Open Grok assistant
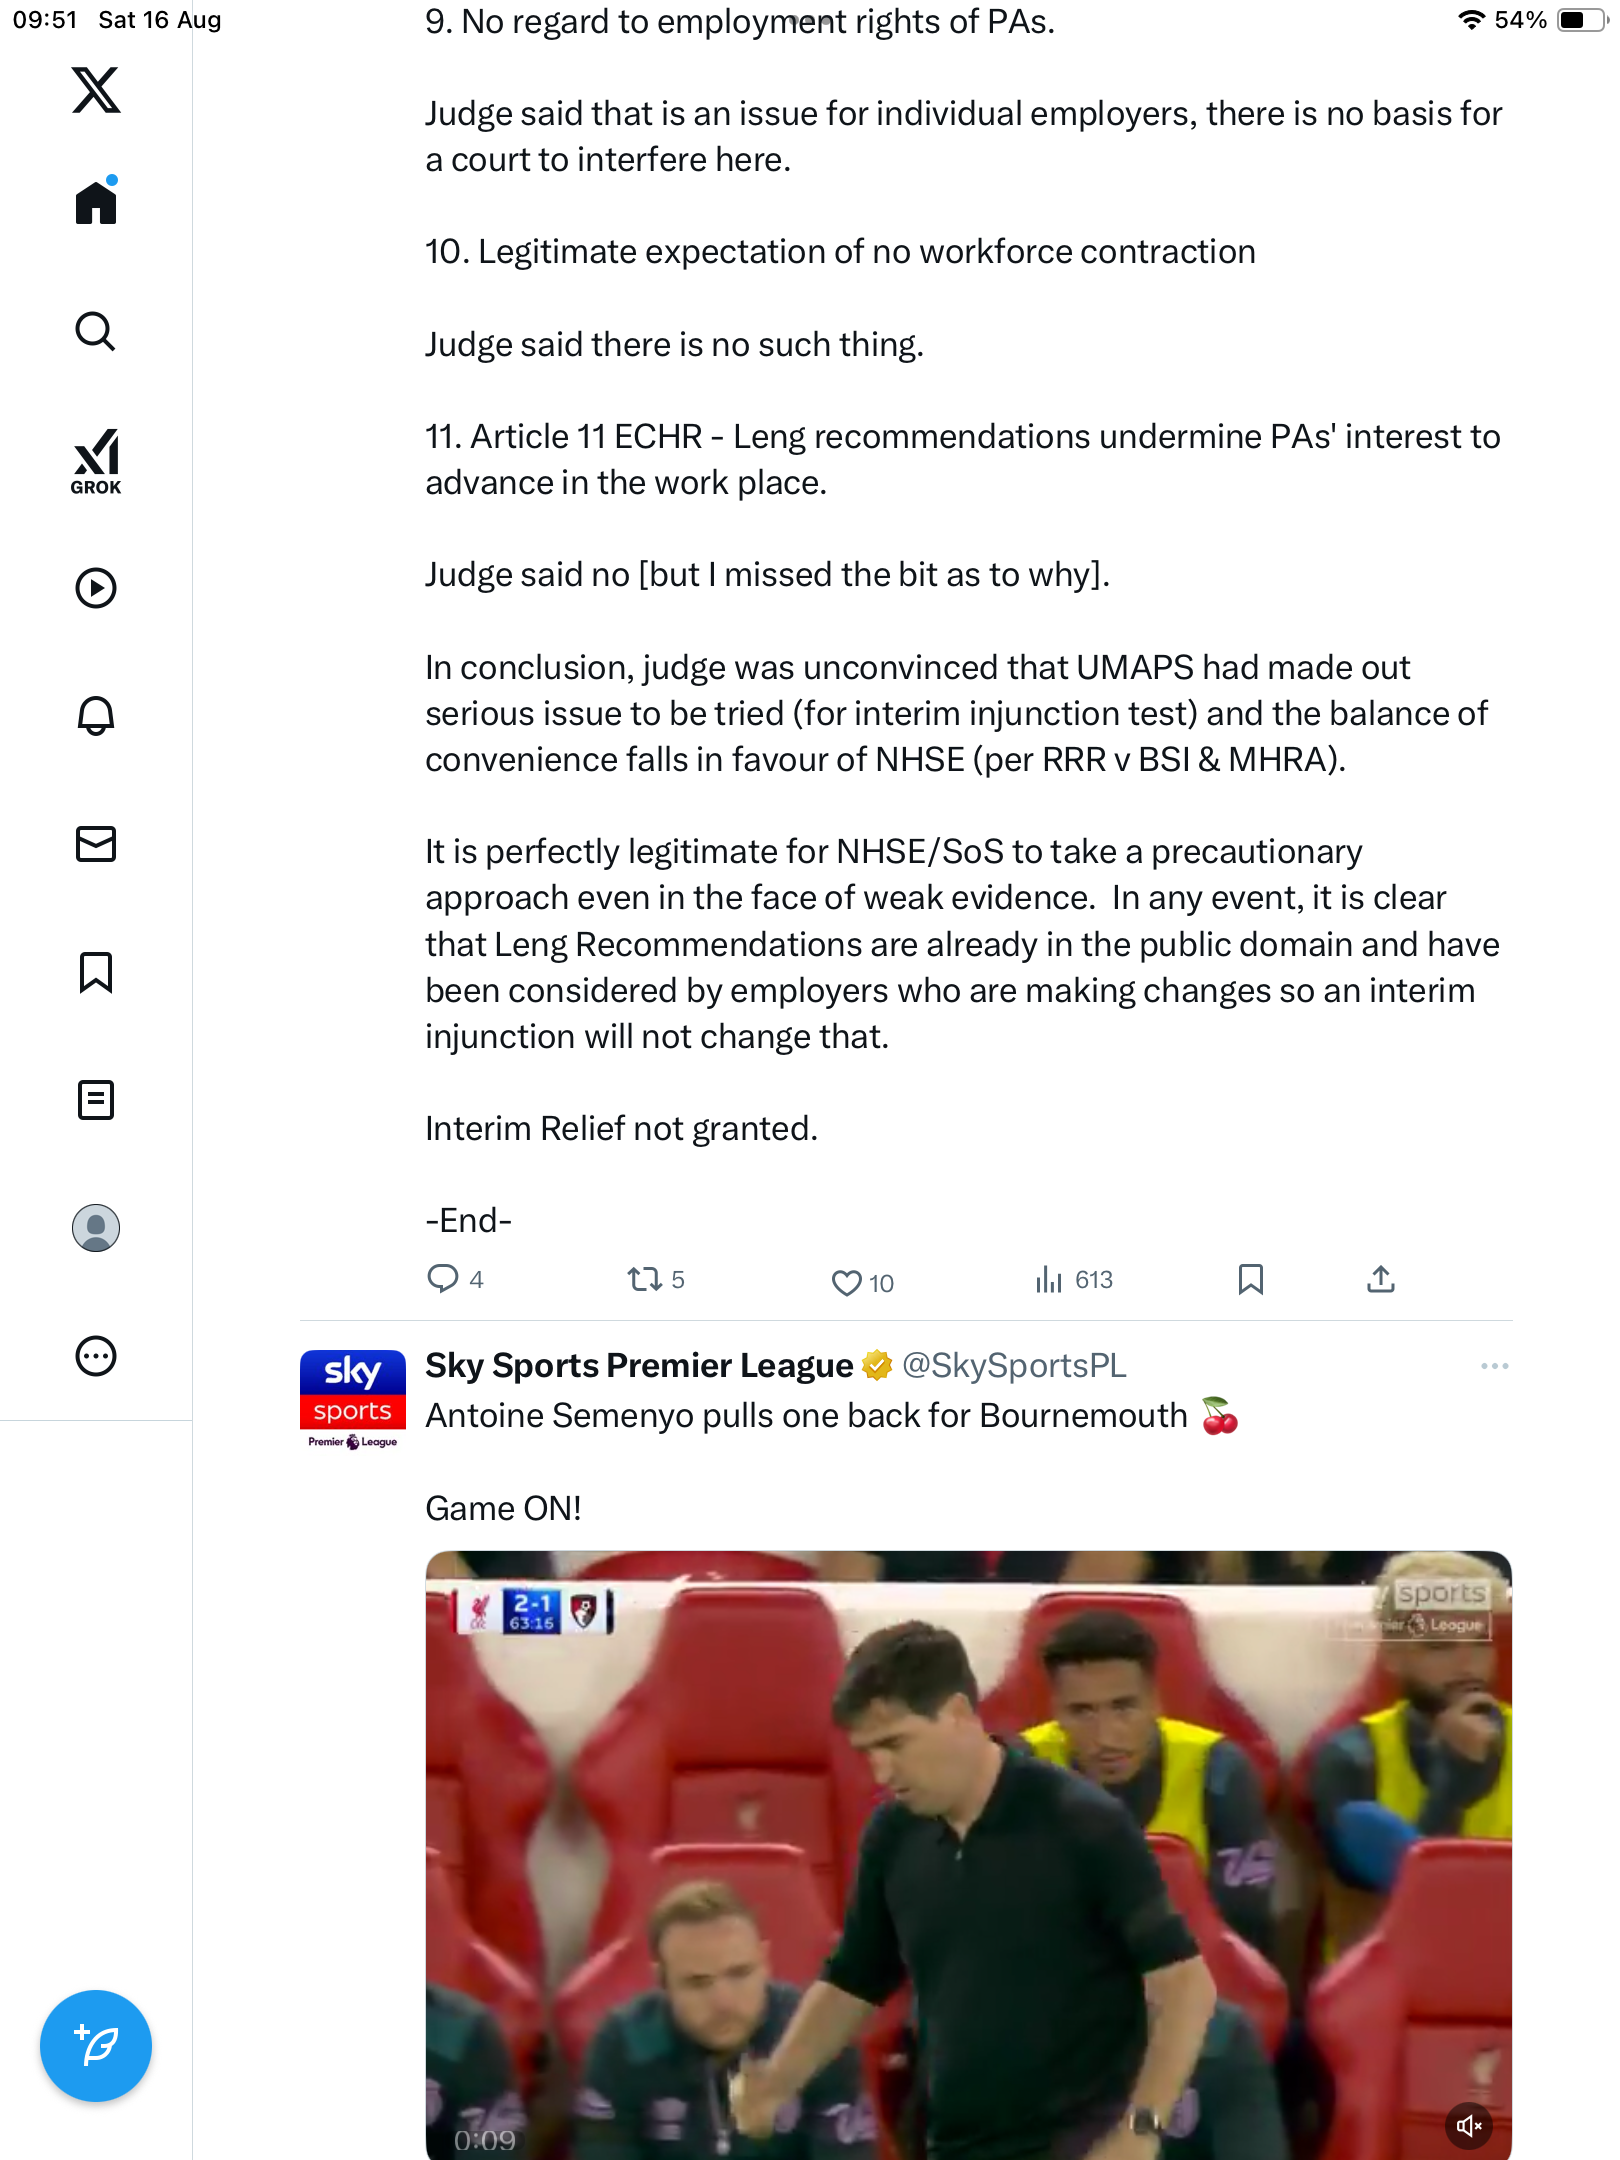This screenshot has width=1620, height=2160. click(x=96, y=462)
